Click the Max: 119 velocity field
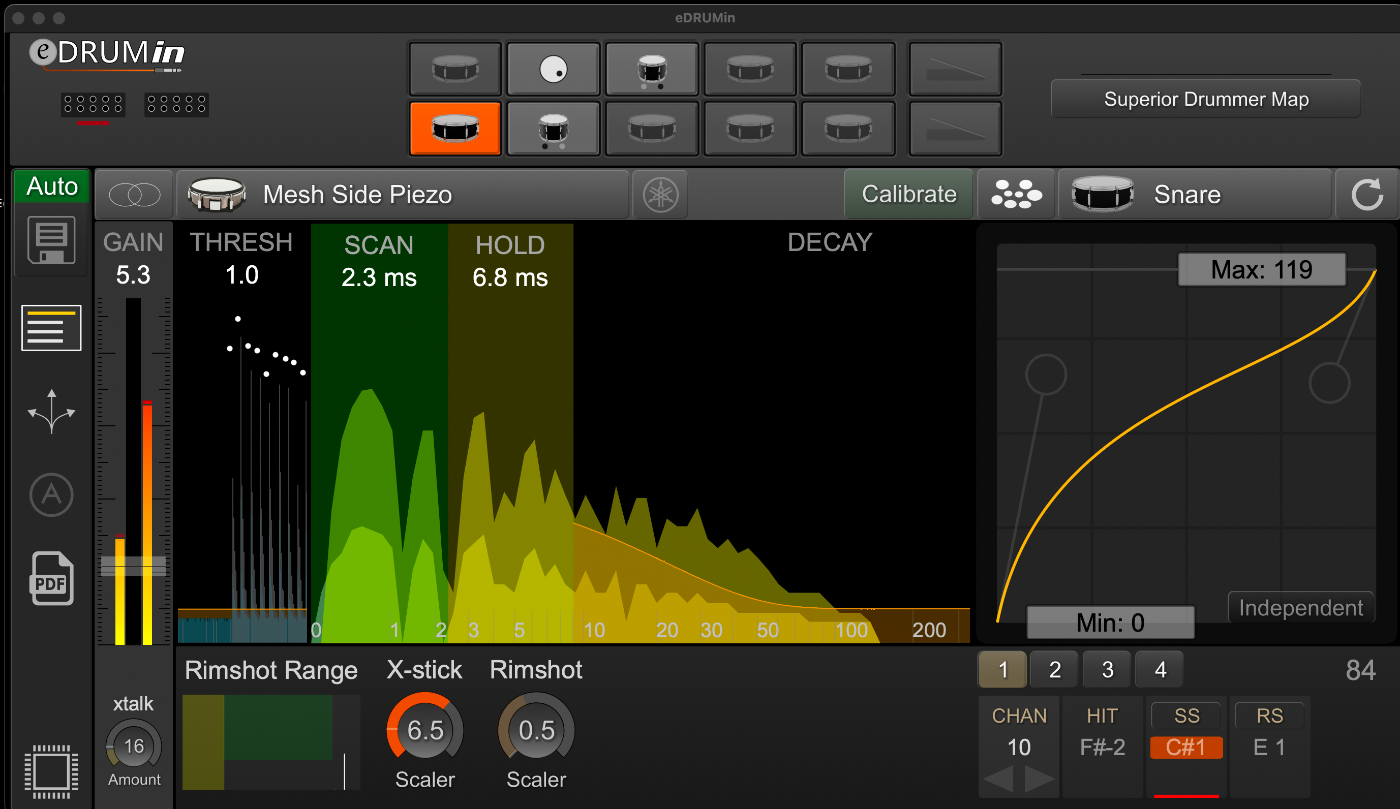Screen dimensions: 1400x809 click(x=1262, y=270)
